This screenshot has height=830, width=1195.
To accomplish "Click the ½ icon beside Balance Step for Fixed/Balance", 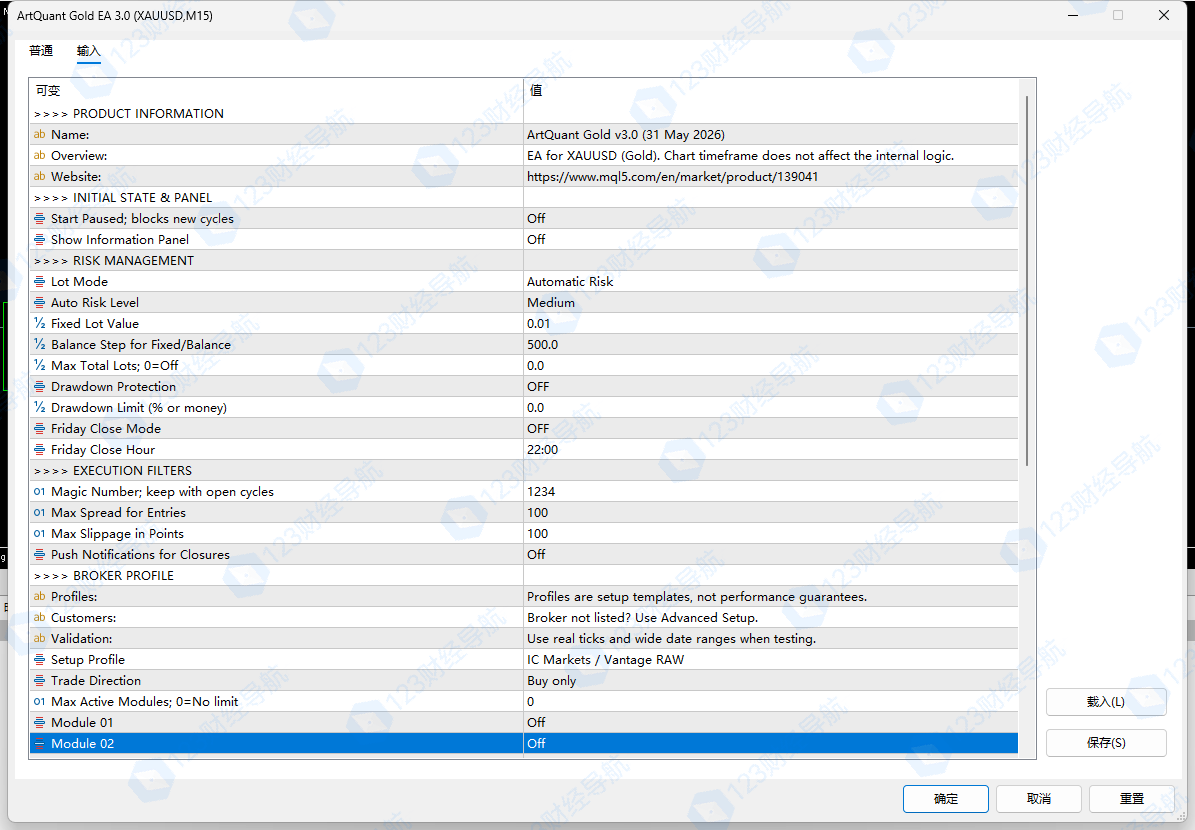I will (40, 344).
